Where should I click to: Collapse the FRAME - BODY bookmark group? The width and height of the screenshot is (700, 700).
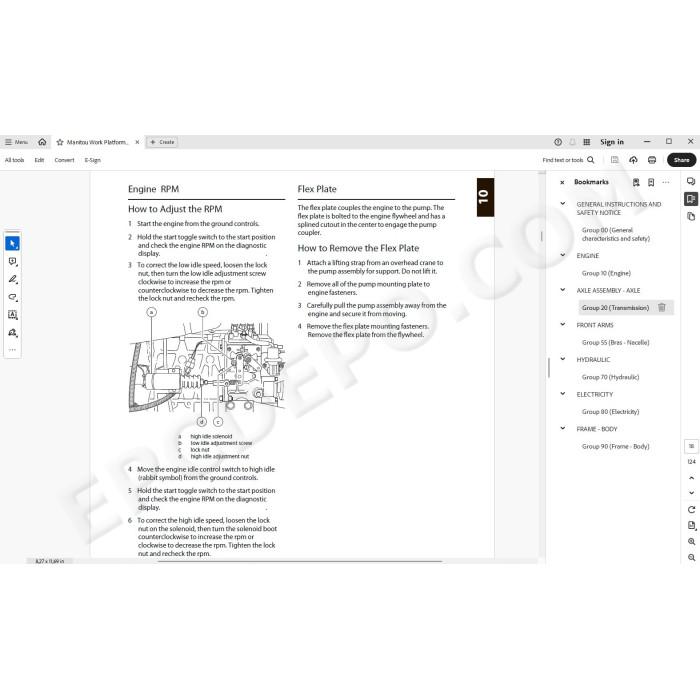click(562, 428)
